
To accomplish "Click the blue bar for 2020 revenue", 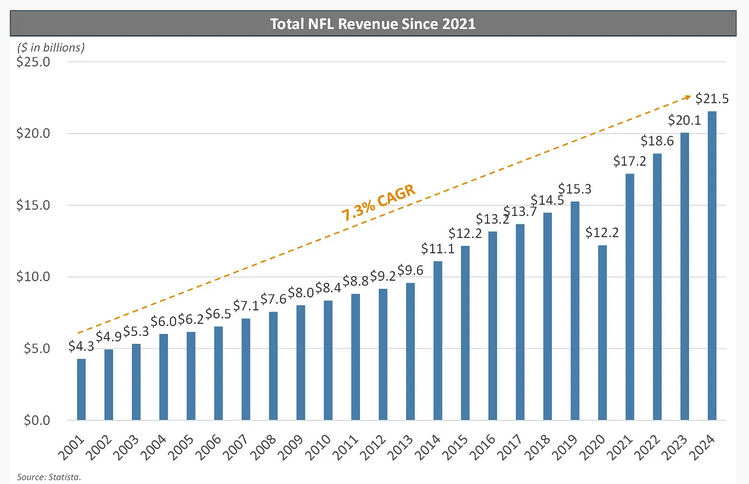I will tap(602, 333).
